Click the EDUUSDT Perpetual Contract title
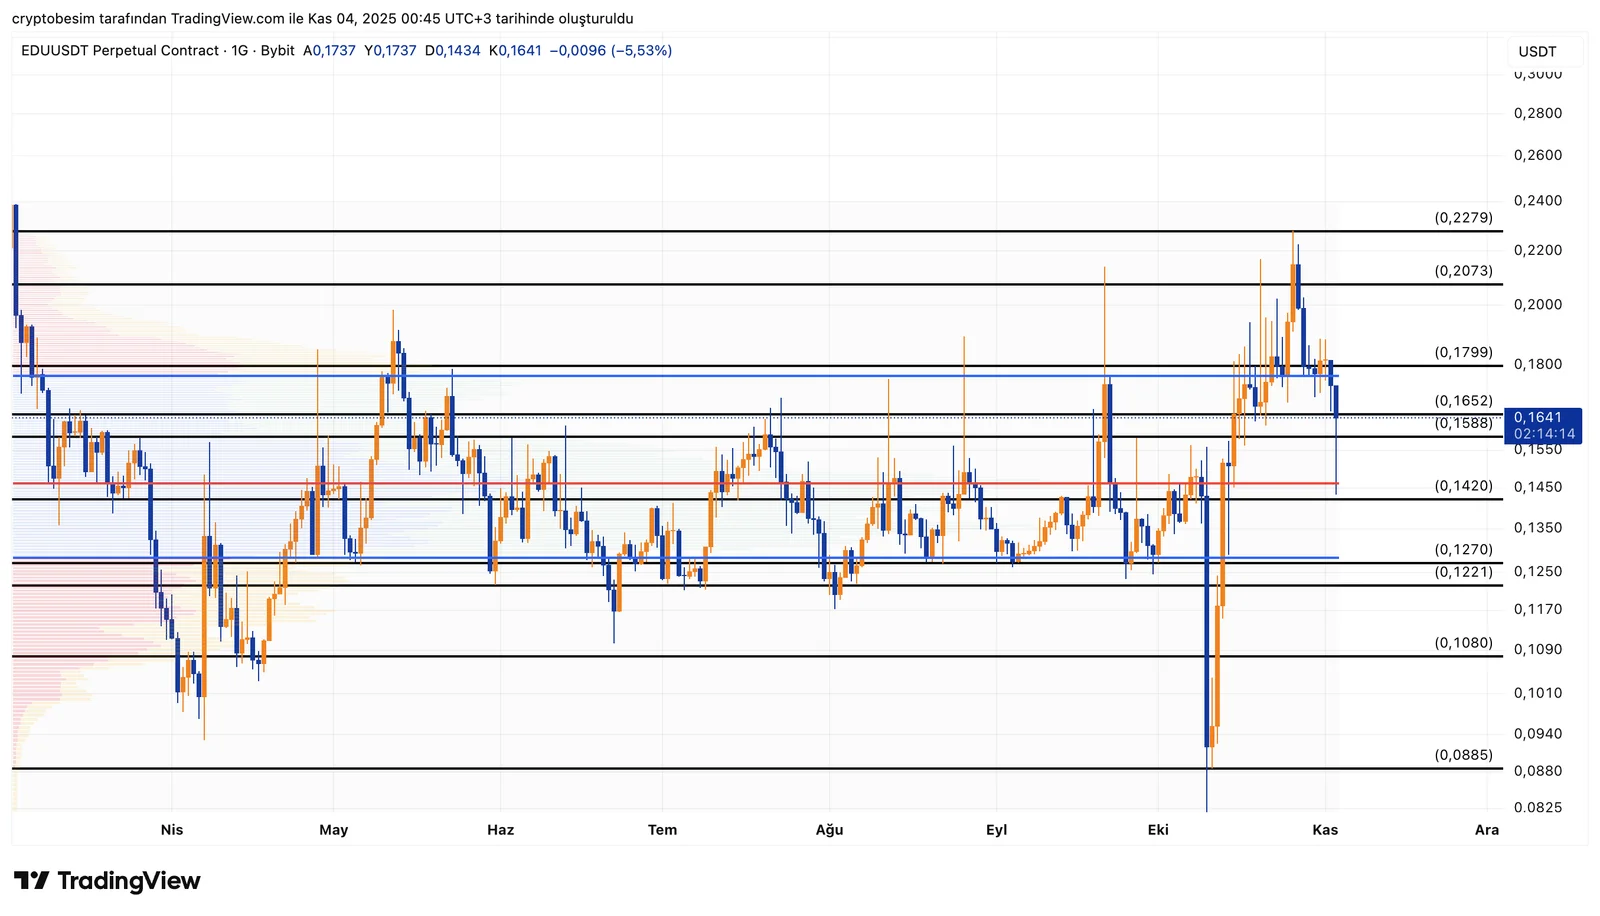This screenshot has height=916, width=1600. point(120,51)
